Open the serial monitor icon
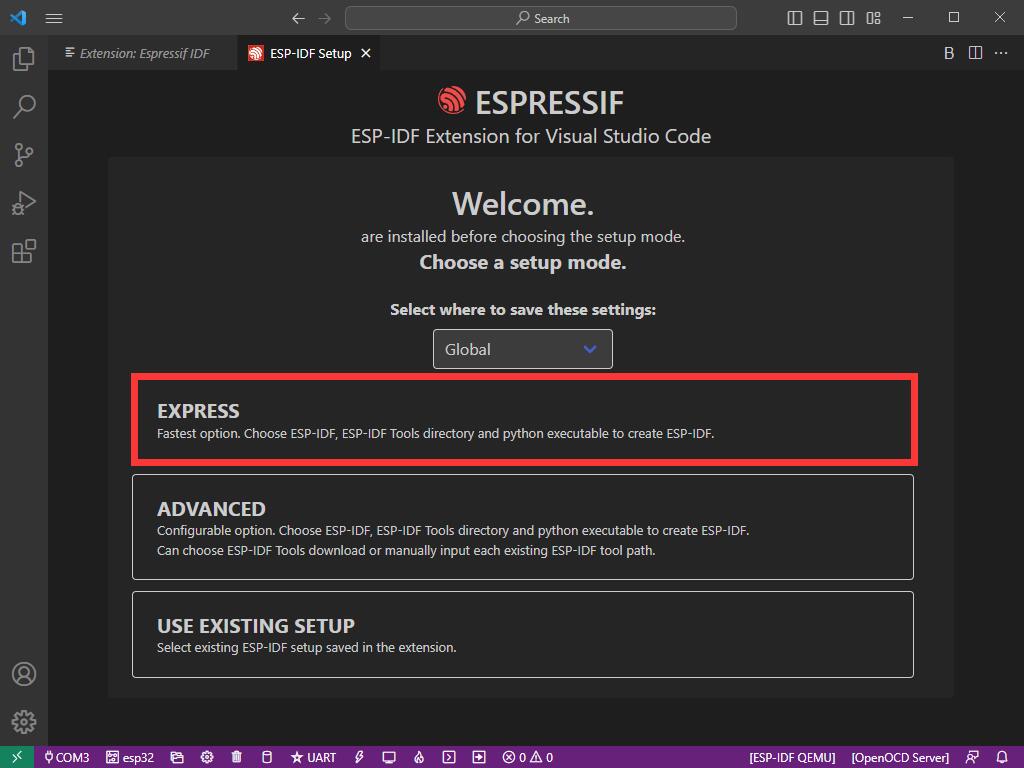1024x768 pixels. pos(388,757)
